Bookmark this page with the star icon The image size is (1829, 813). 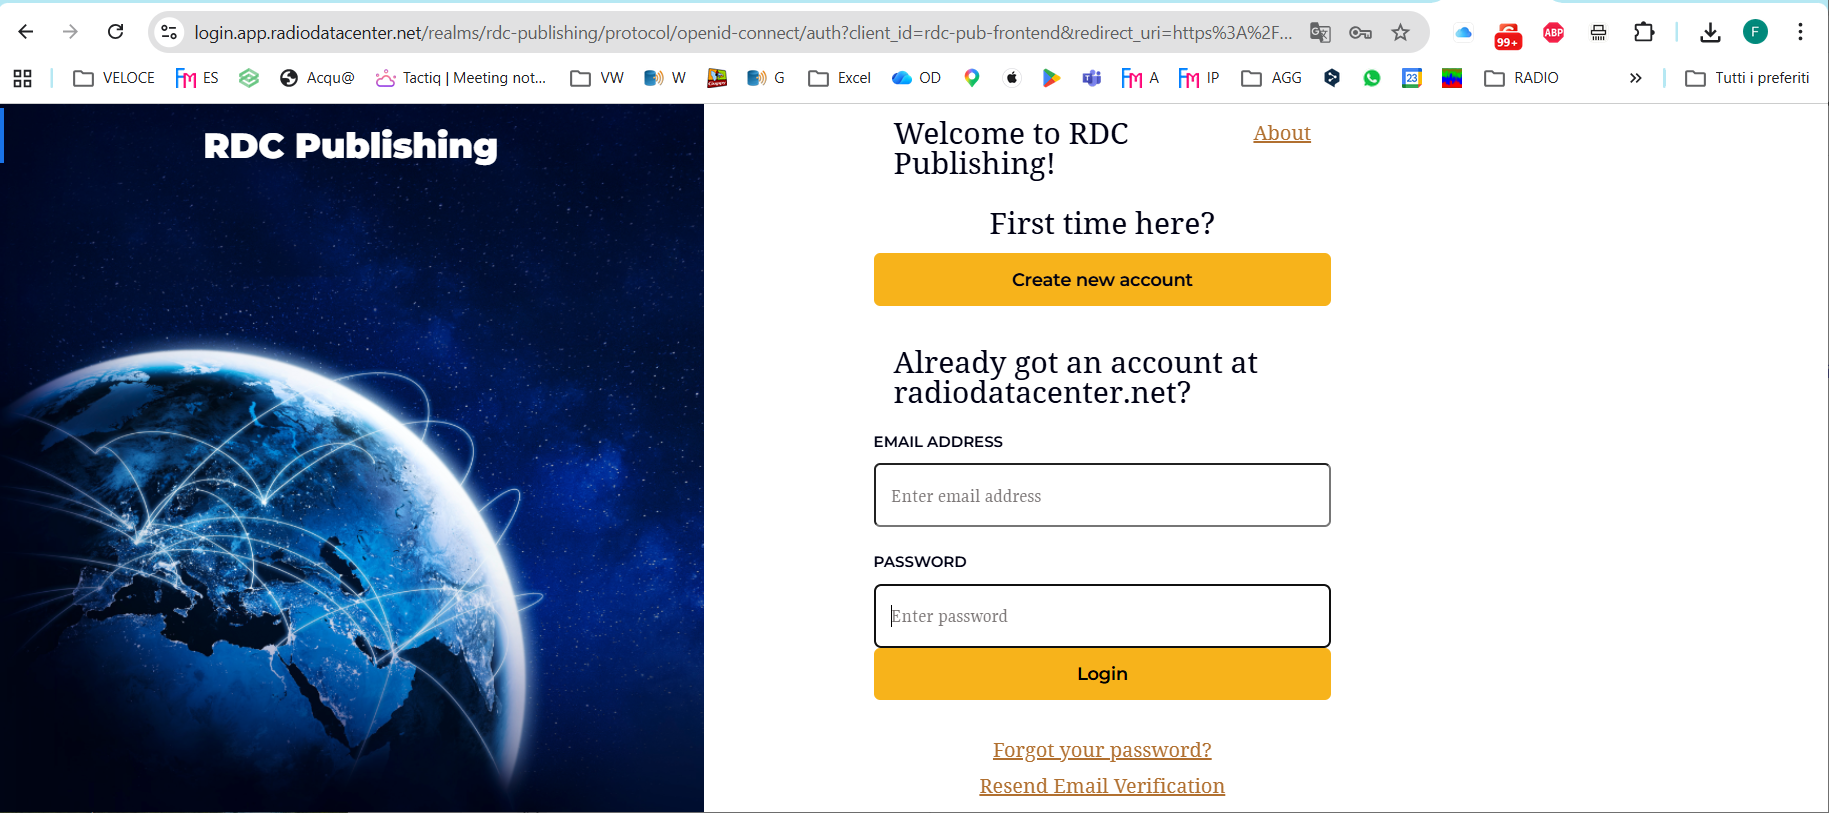pyautogui.click(x=1400, y=33)
